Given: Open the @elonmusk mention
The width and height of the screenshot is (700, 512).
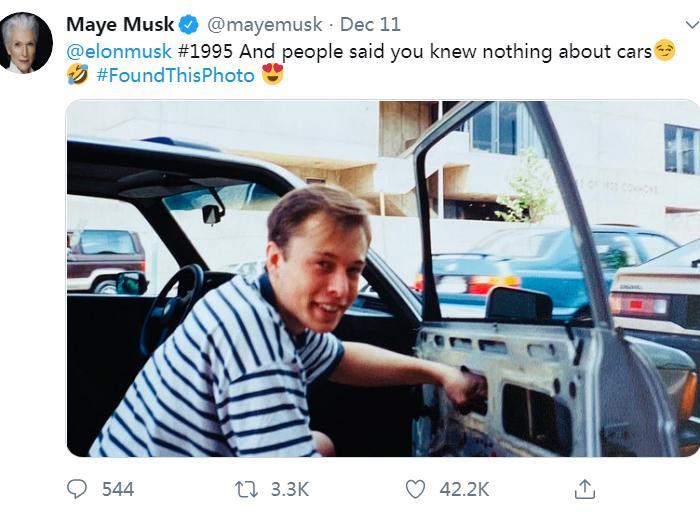Looking at the screenshot, I should (119, 51).
